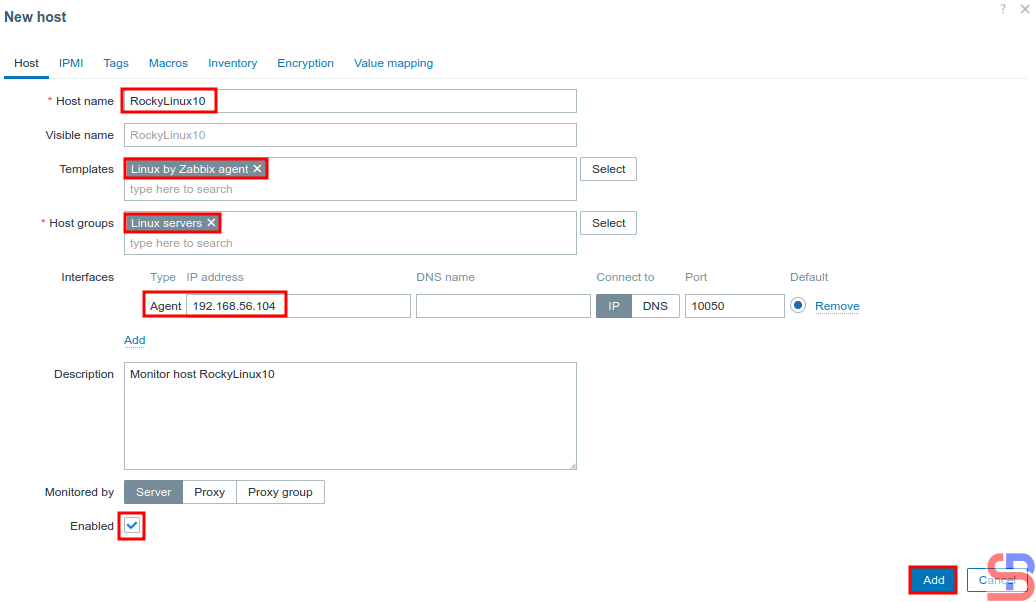Go to the Encryption tab

305,63
